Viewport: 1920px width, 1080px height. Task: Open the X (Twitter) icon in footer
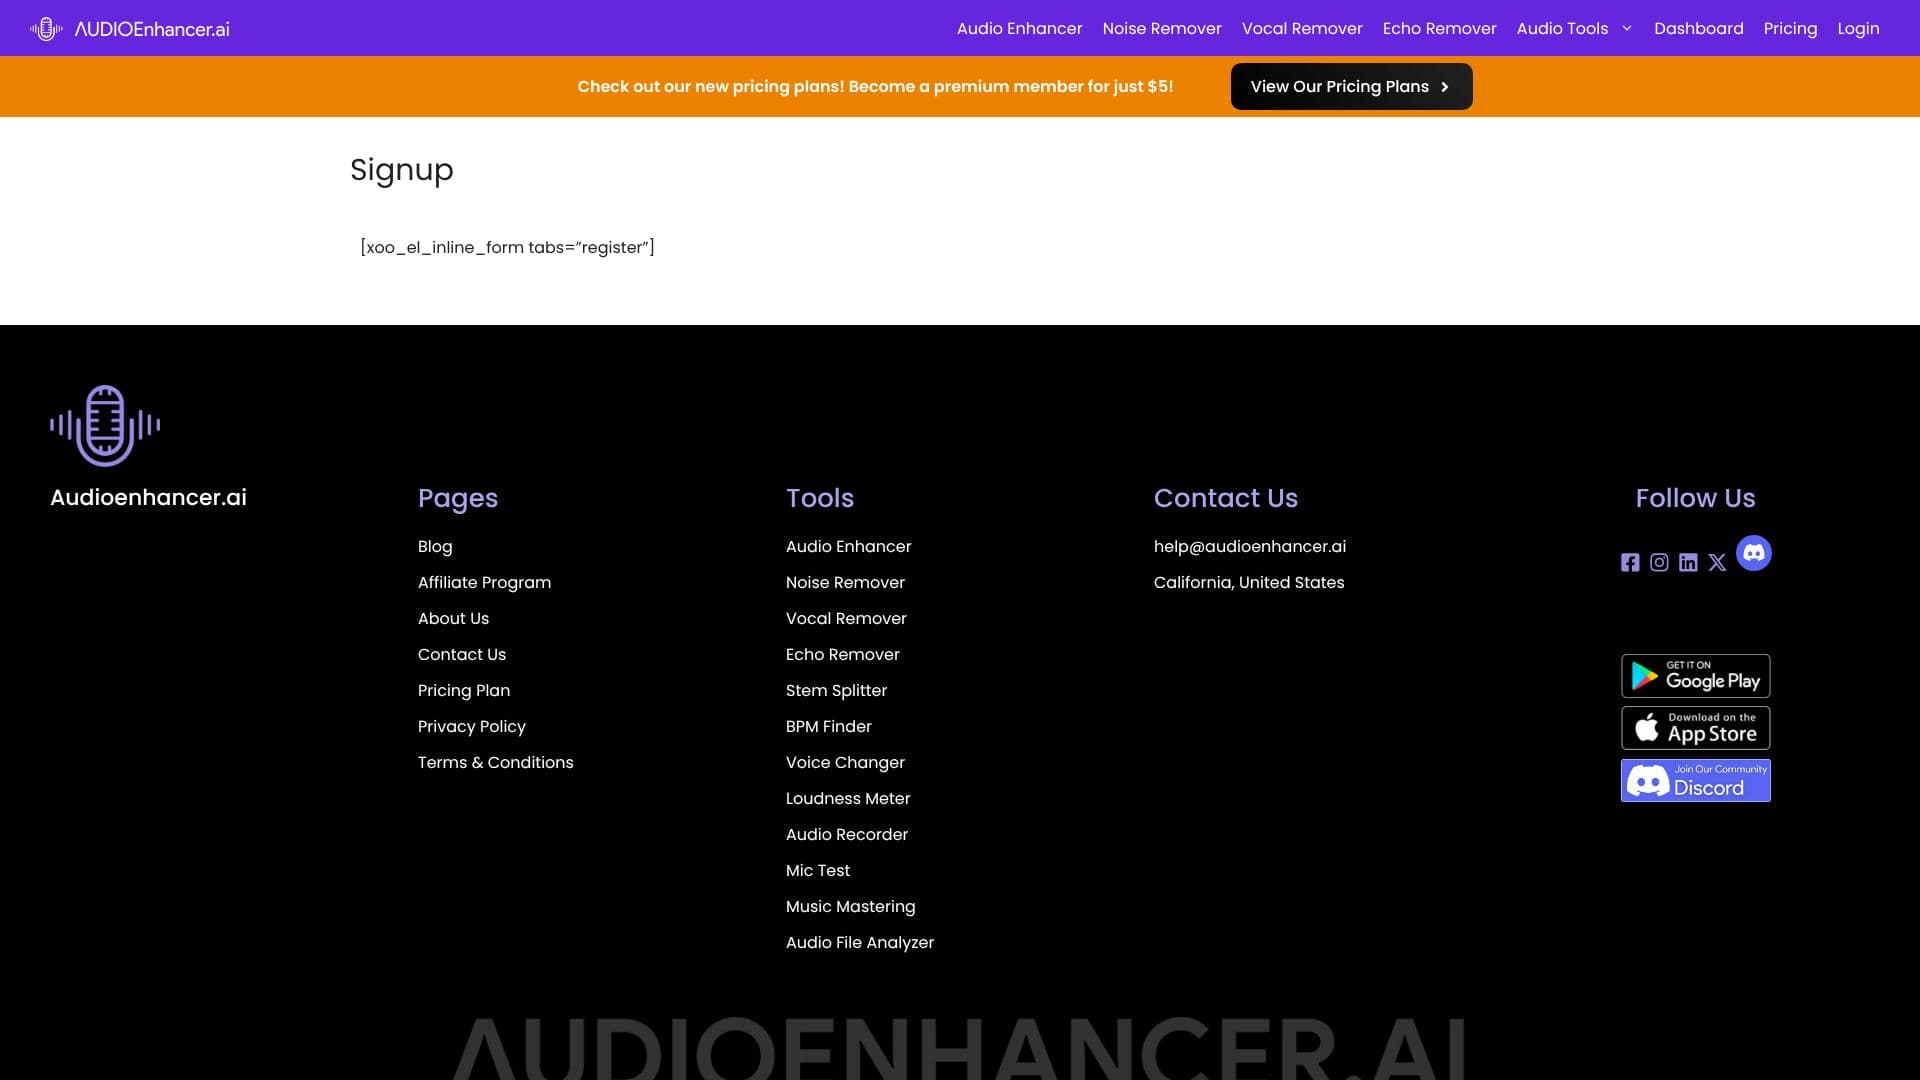(x=1717, y=562)
